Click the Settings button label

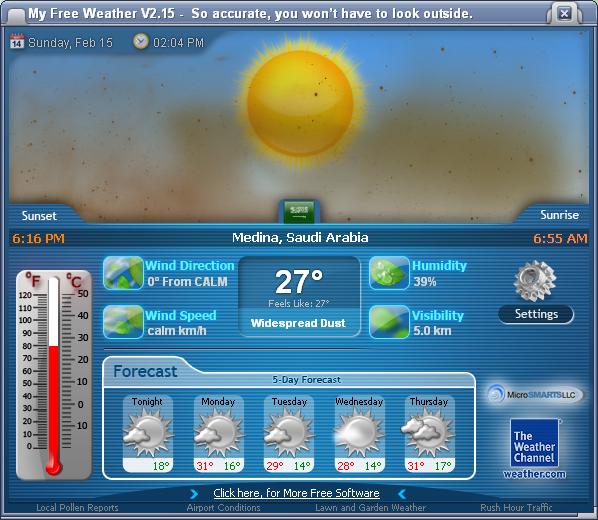pyautogui.click(x=536, y=314)
